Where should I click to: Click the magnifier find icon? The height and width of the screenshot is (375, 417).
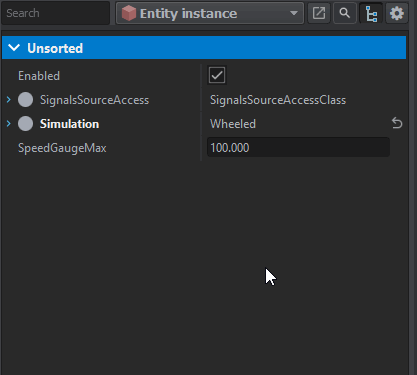tap(345, 13)
